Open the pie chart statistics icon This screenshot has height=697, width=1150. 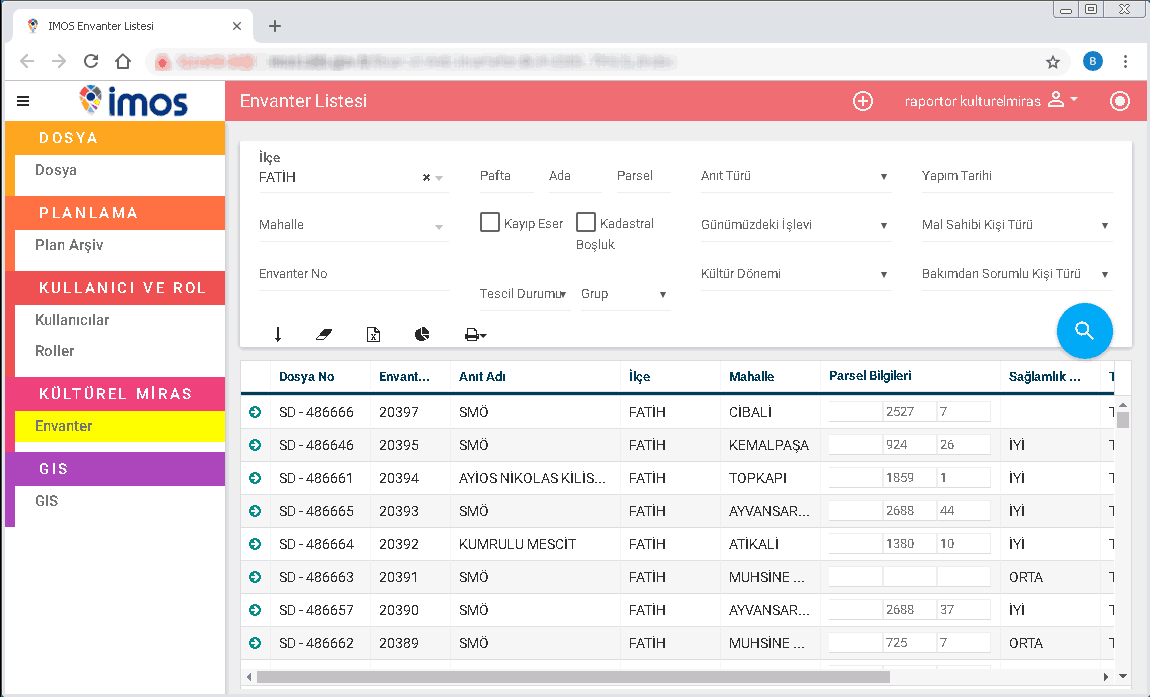click(x=422, y=335)
